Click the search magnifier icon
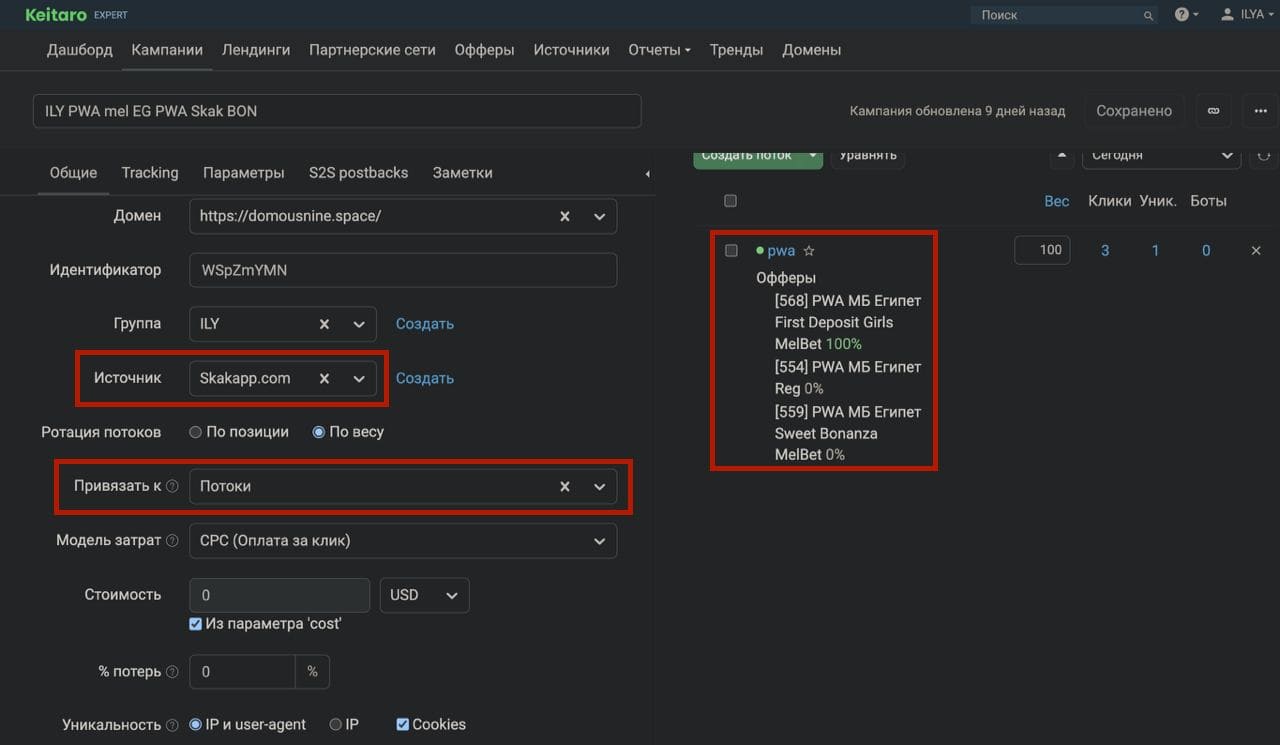The image size is (1280, 745). tap(1148, 15)
